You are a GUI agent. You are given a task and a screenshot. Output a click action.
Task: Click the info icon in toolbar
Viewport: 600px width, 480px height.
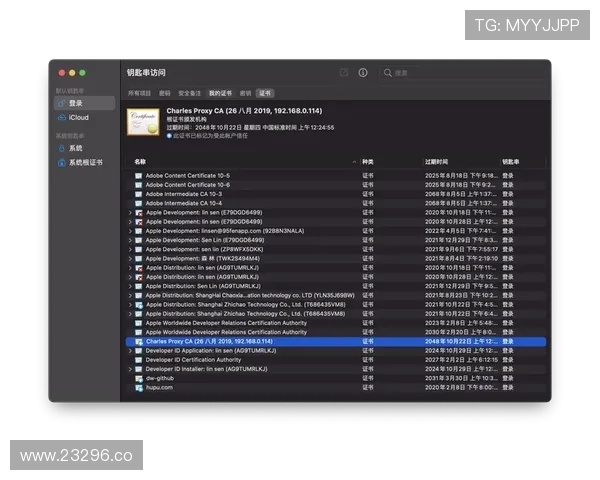tap(363, 73)
